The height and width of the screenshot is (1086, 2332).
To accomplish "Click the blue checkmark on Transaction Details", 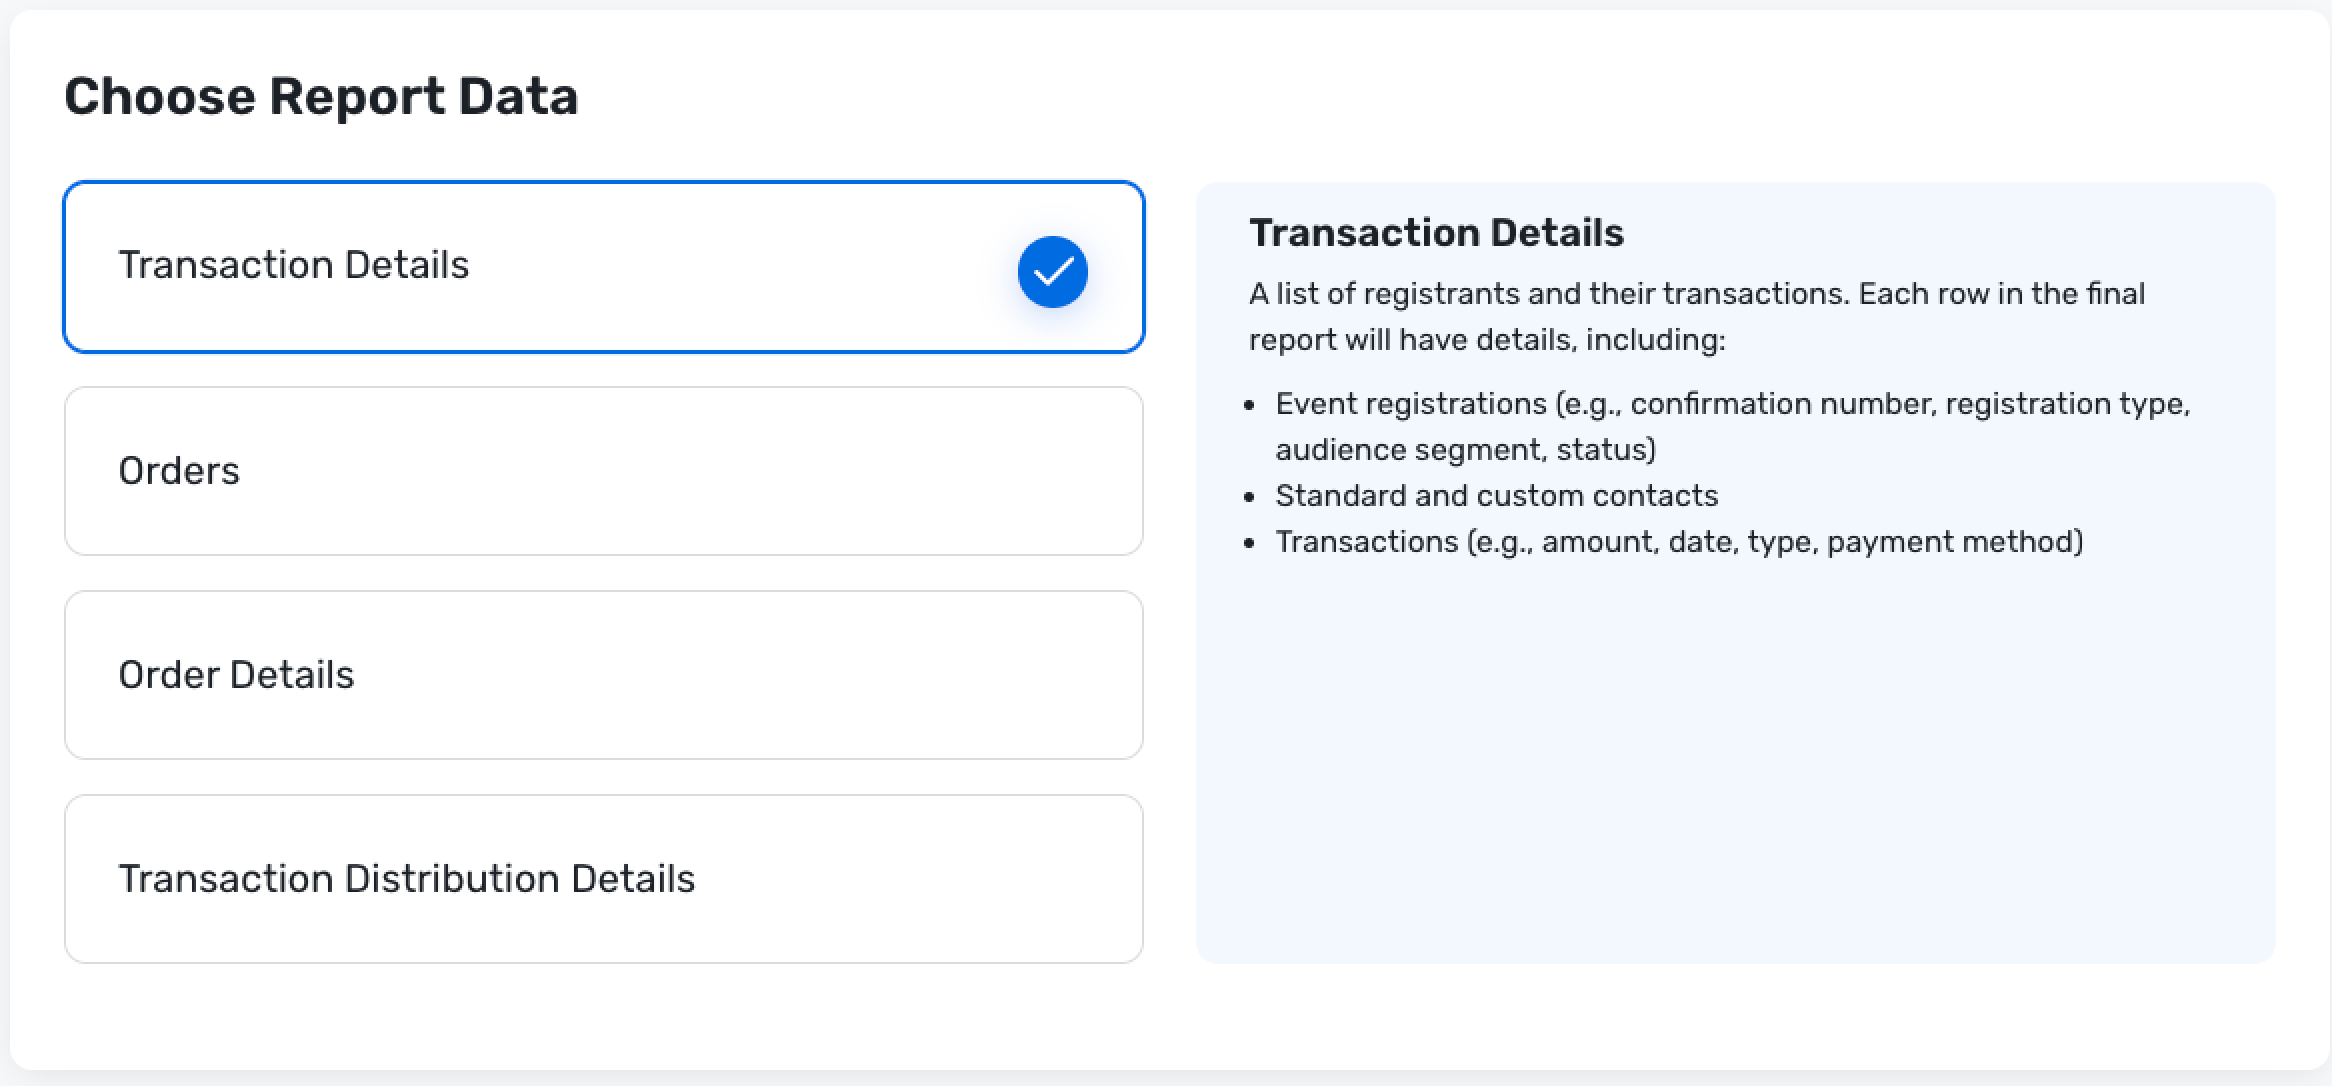I will coord(1052,271).
